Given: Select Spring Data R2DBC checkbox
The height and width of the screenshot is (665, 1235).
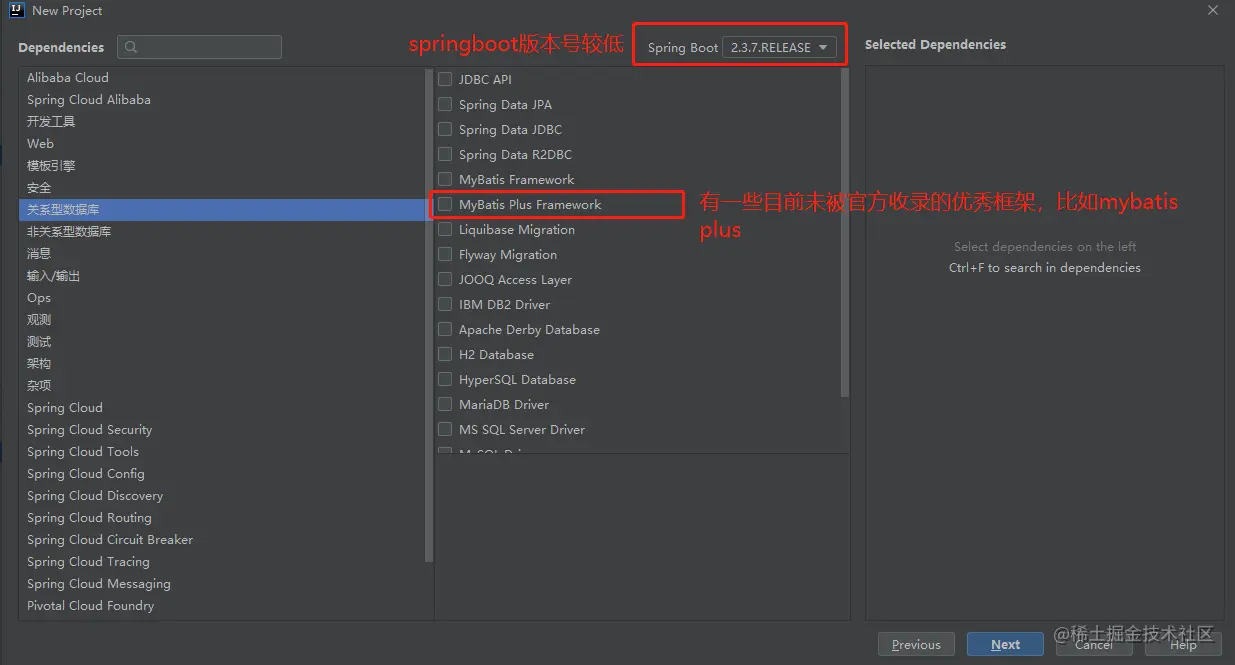Looking at the screenshot, I should (x=445, y=154).
